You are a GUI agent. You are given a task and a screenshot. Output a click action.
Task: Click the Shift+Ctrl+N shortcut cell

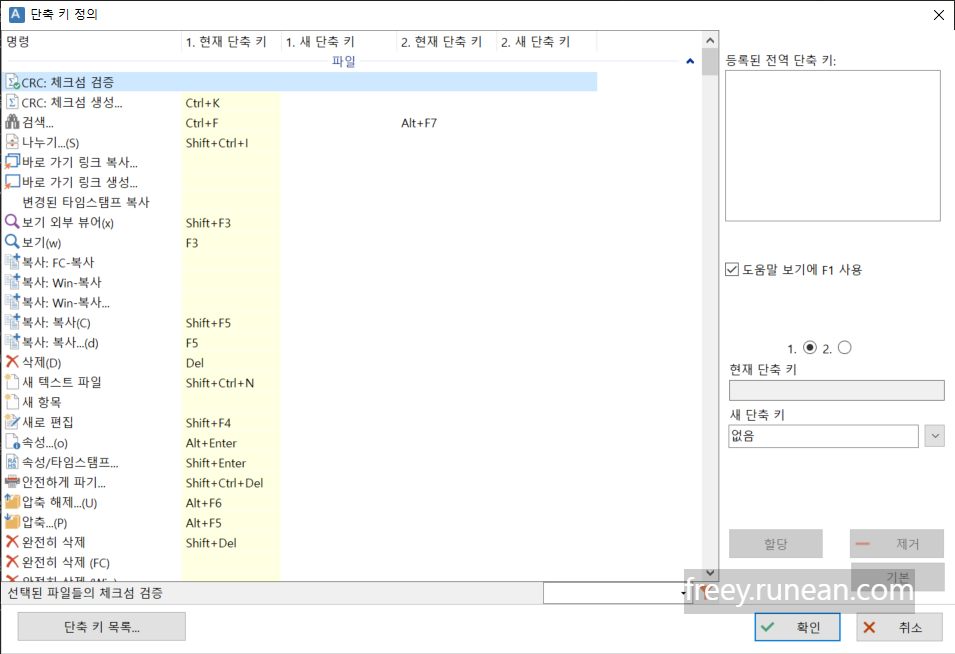pos(231,383)
